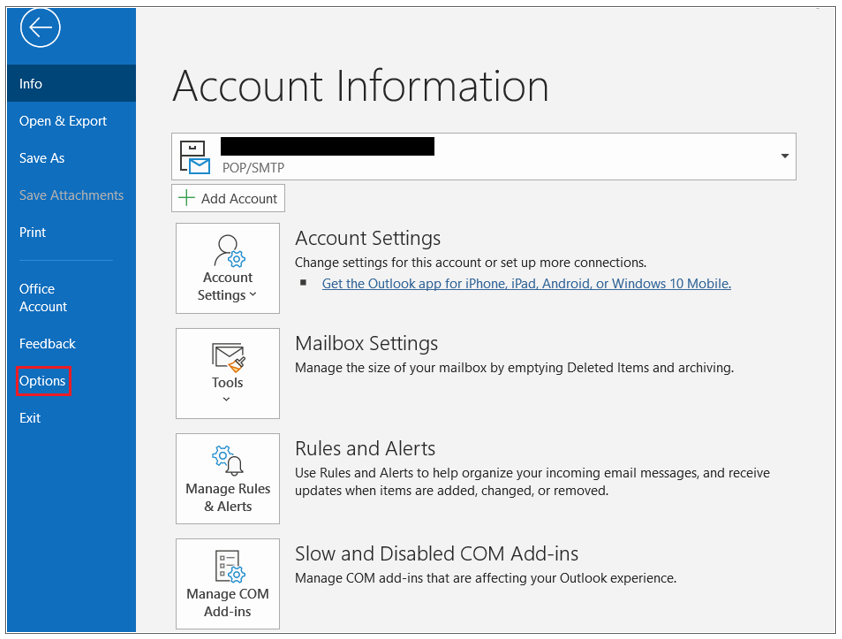Image resolution: width=842 pixels, height=639 pixels.
Task: Click the back arrow circle icon
Action: click(x=40, y=27)
